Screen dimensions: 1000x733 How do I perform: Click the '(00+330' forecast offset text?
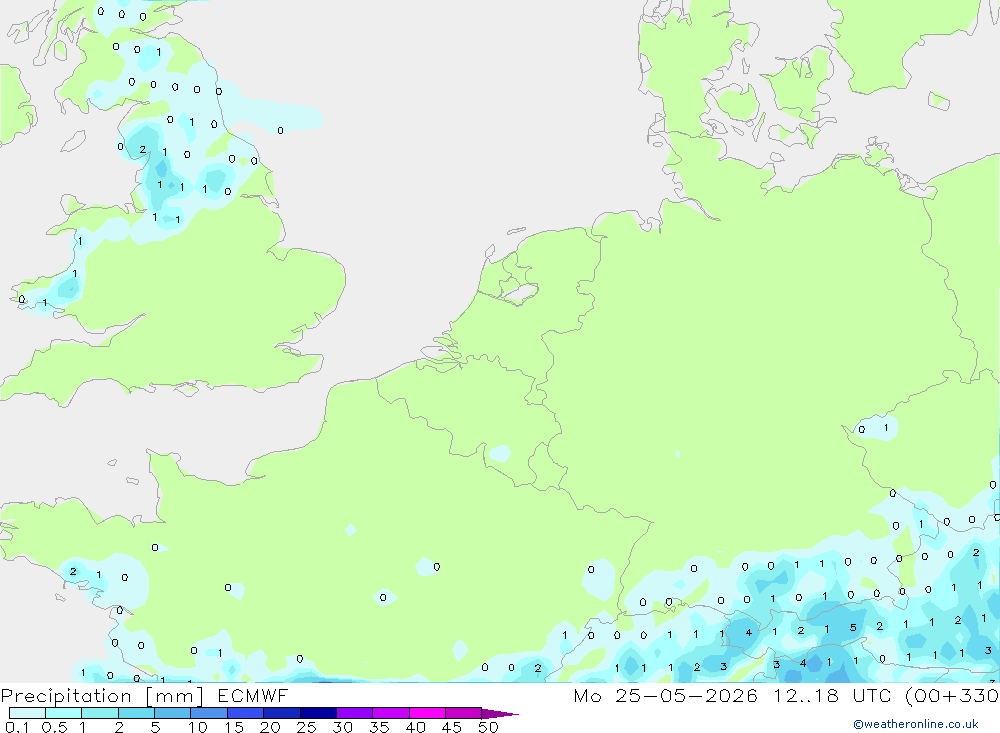[952, 696]
